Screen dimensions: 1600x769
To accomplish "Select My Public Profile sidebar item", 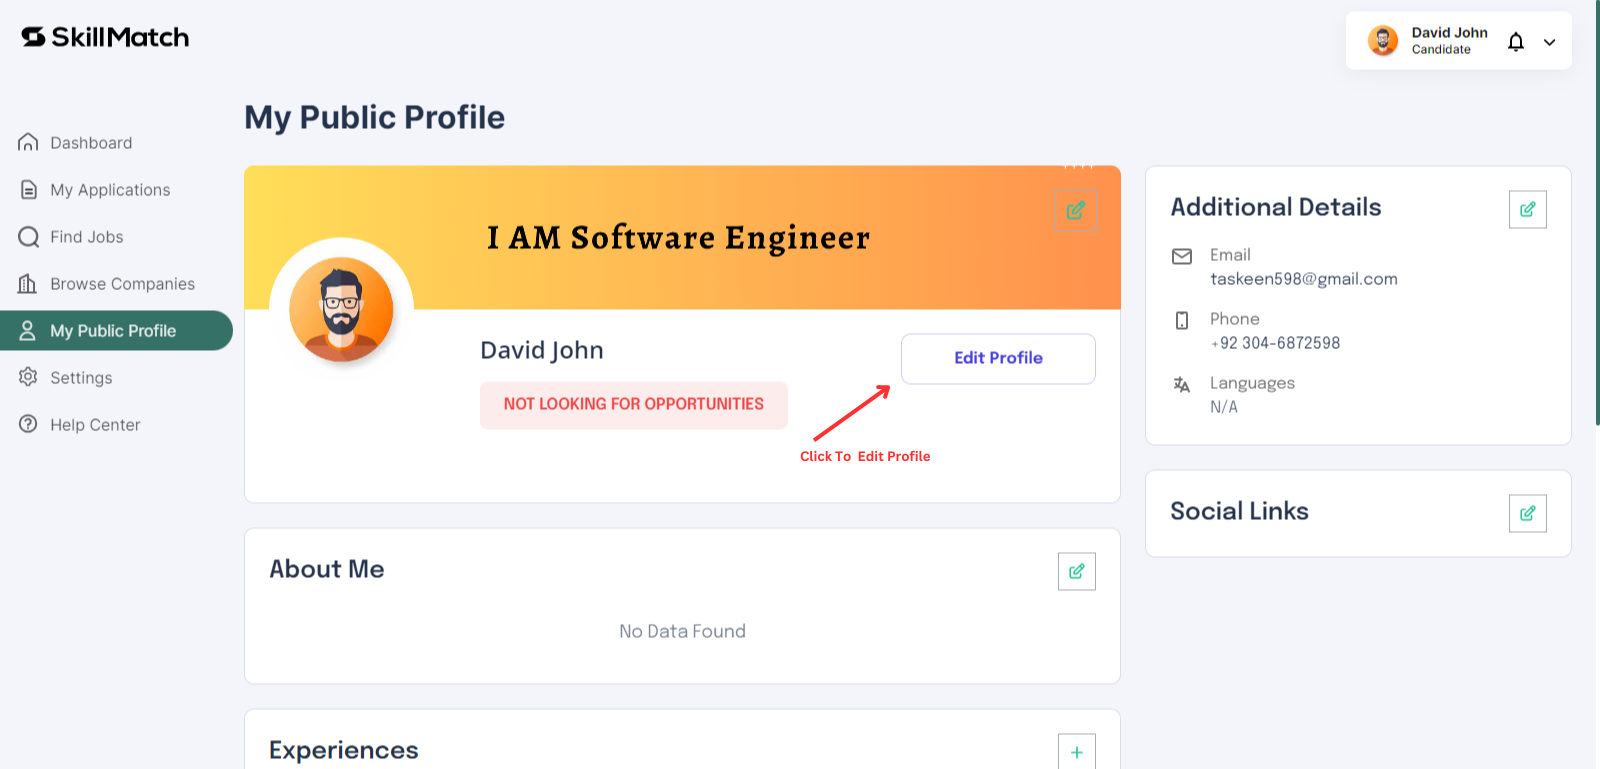I will 116,331.
